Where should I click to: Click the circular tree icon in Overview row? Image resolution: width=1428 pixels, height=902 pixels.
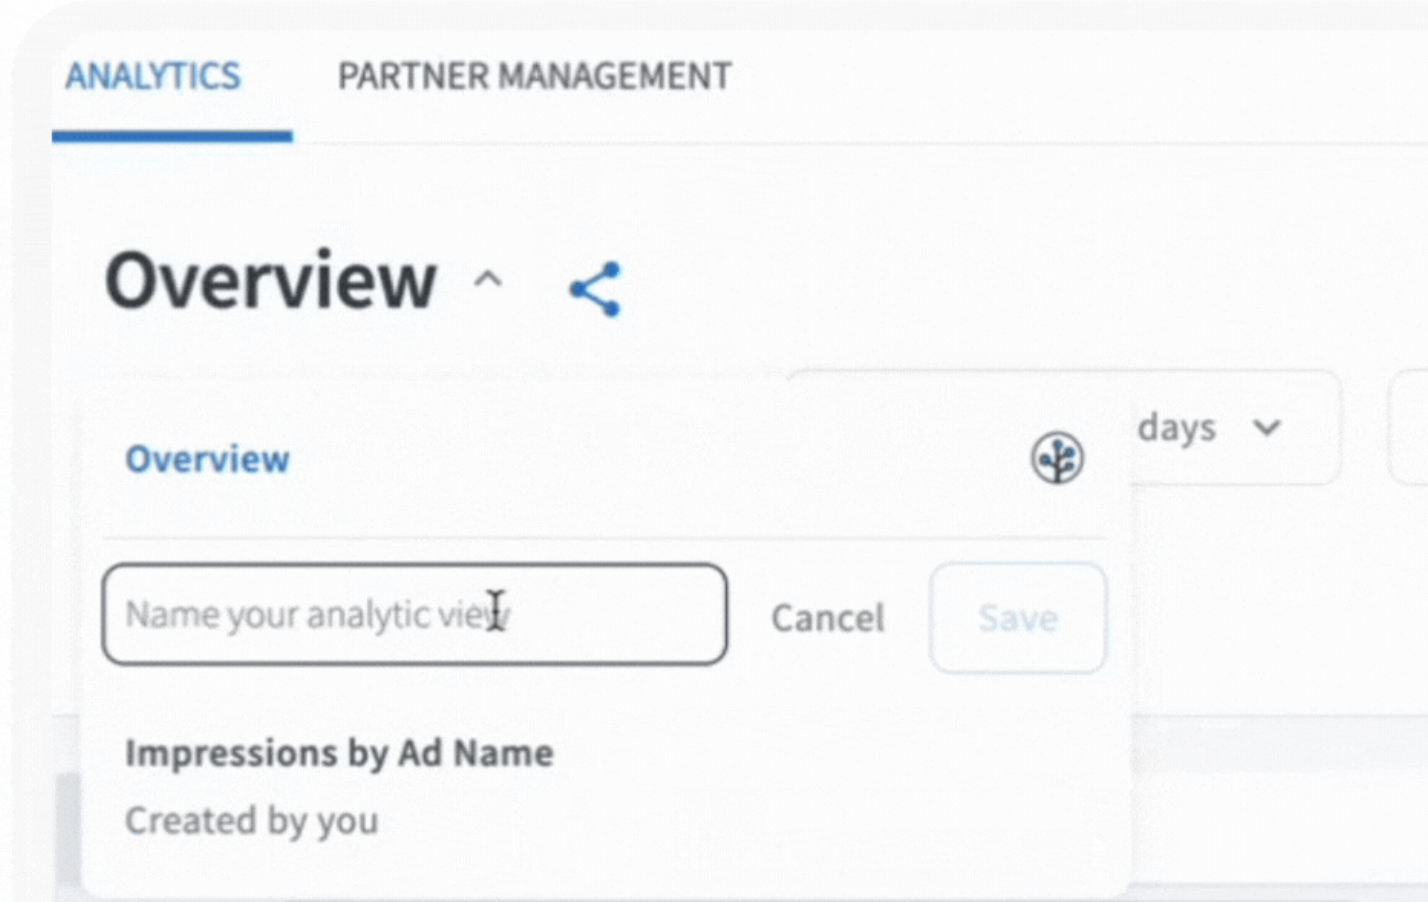1057,458
